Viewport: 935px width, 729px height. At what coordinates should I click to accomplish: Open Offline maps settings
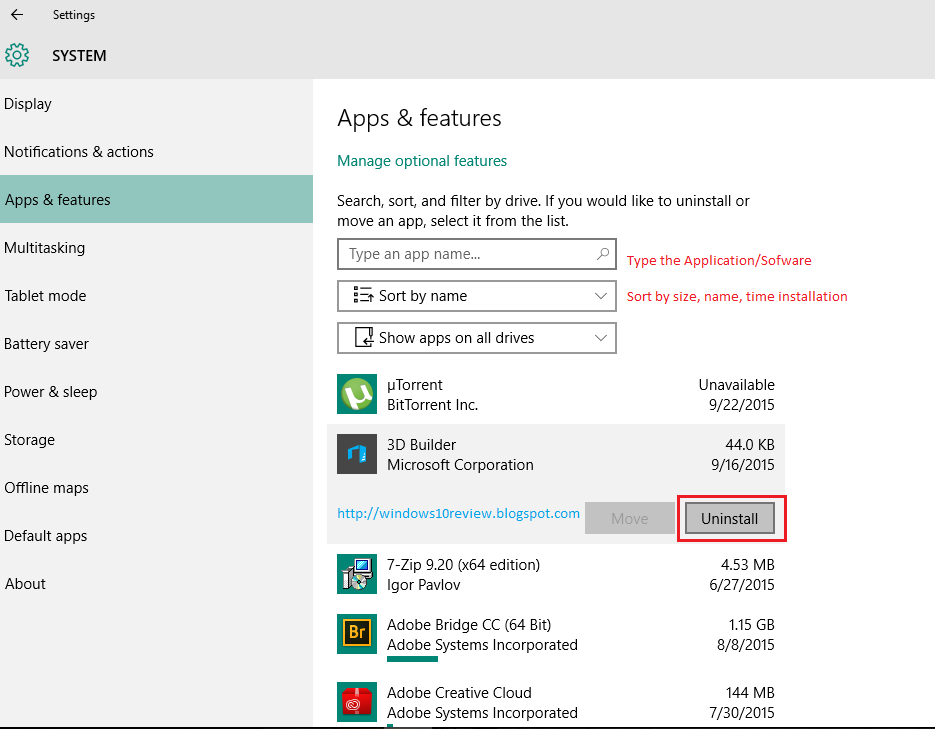(156, 488)
